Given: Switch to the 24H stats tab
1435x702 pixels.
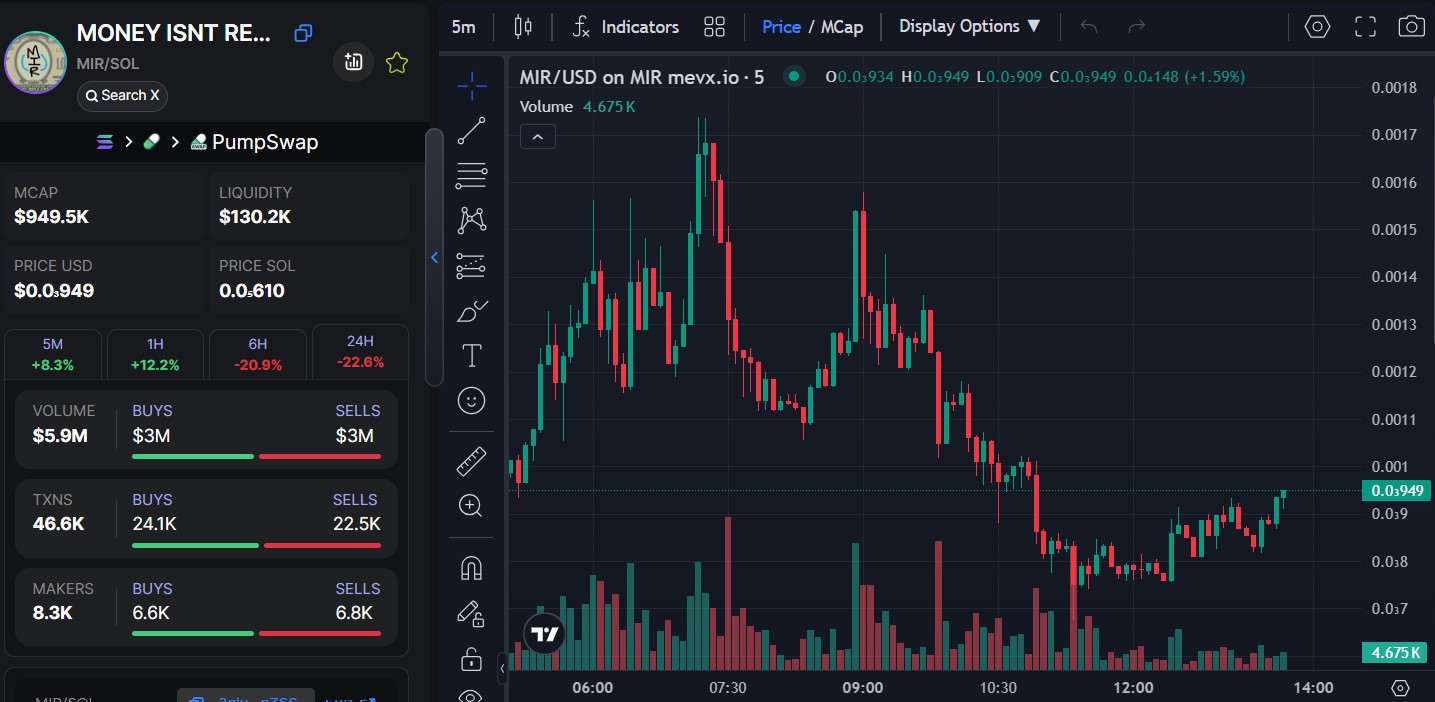Looking at the screenshot, I should (x=360, y=352).
